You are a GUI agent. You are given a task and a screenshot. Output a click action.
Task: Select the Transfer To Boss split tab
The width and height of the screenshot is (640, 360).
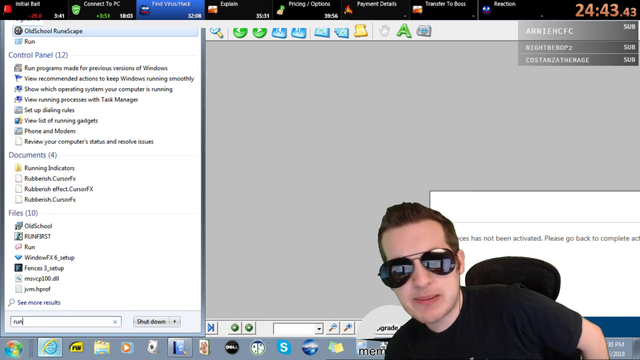click(x=443, y=10)
